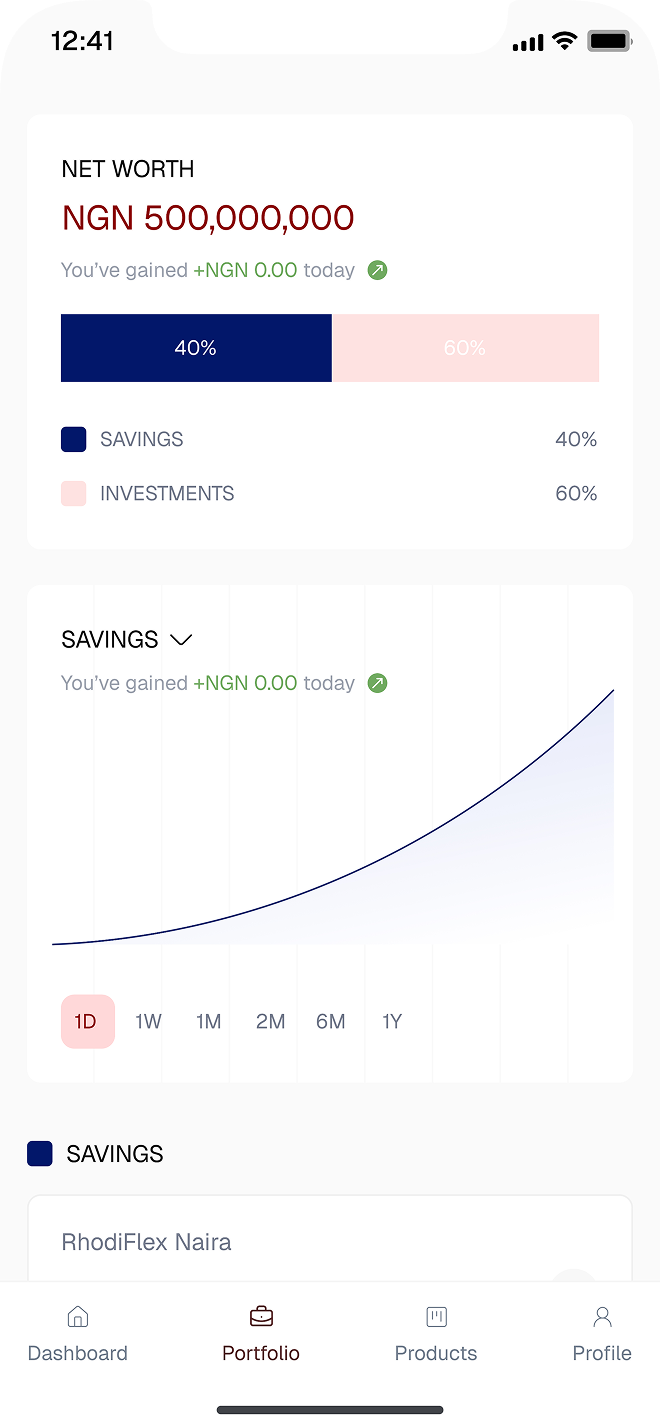The height and width of the screenshot is (1428, 661).
Task: Click the dark blue 40% bar segment
Action: click(x=196, y=348)
